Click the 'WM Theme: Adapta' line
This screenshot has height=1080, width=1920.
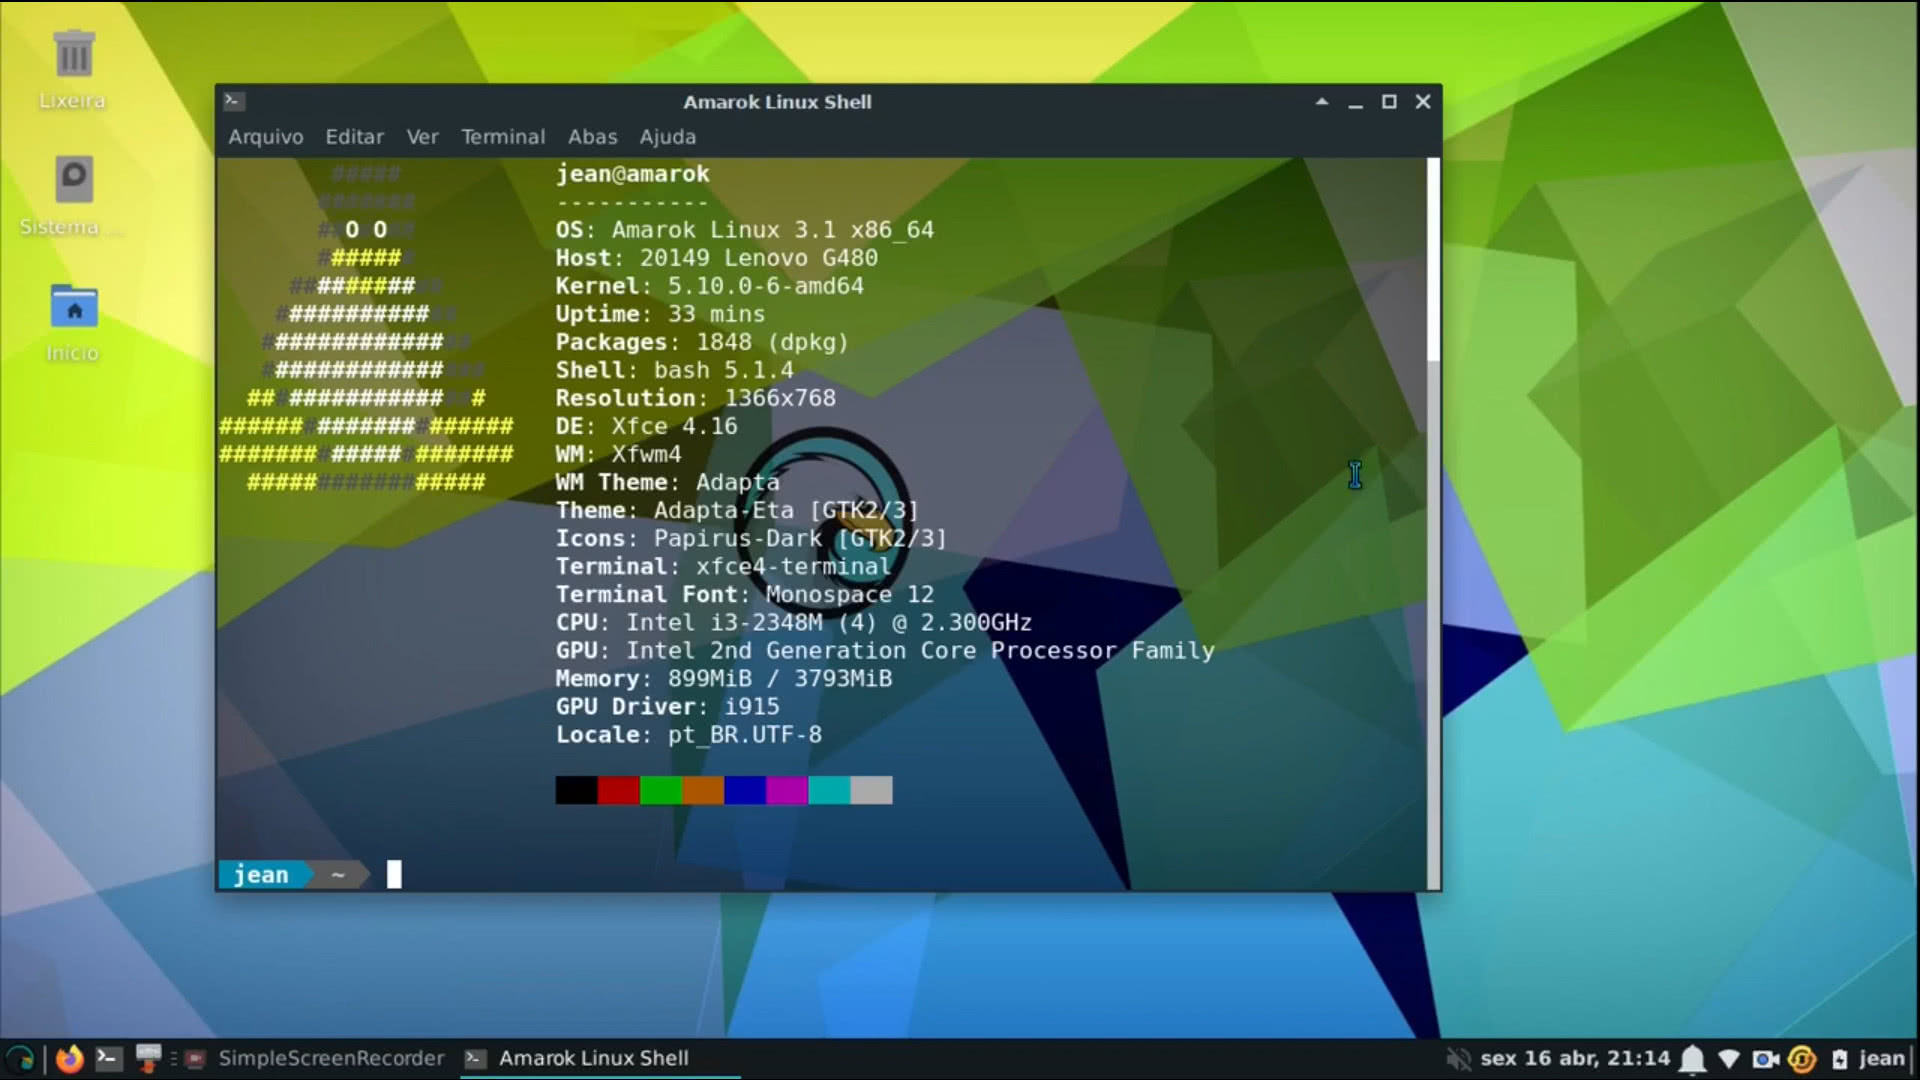click(668, 482)
